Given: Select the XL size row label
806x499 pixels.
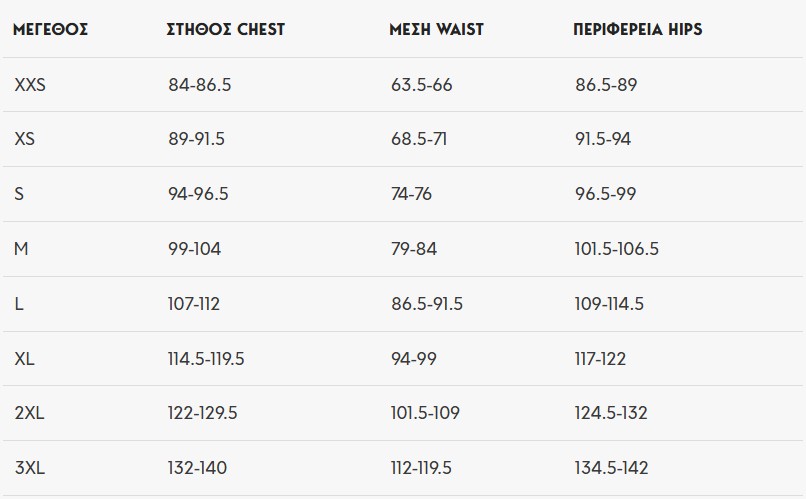Looking at the screenshot, I should (25, 359).
